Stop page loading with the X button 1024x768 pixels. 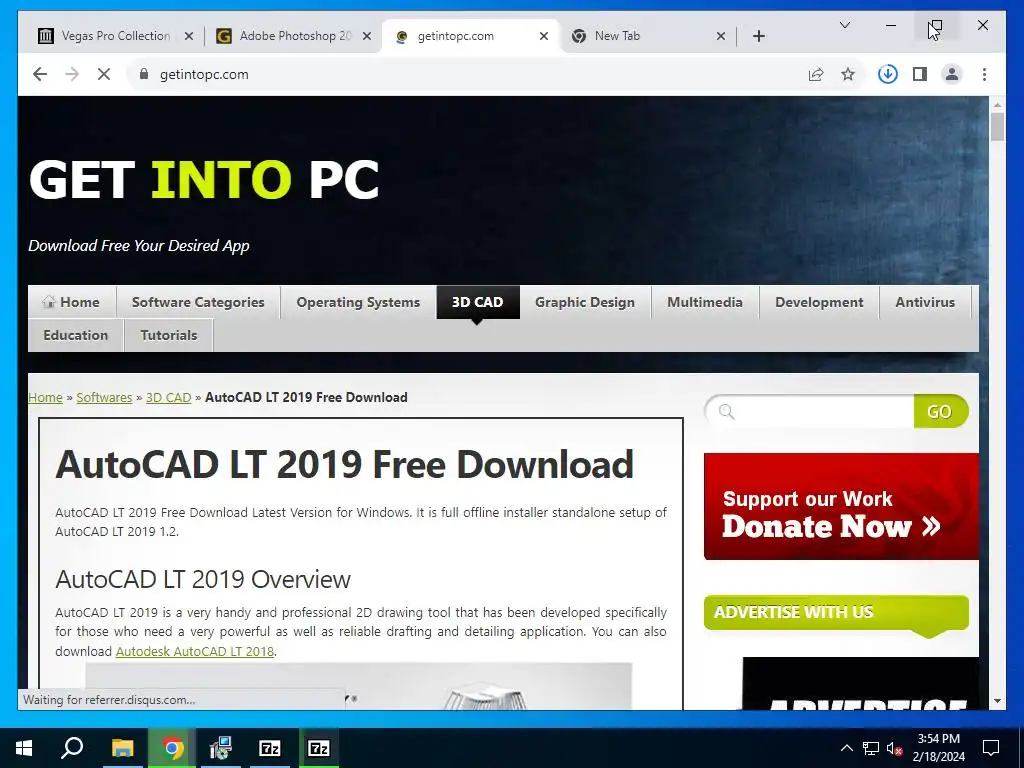coord(104,74)
